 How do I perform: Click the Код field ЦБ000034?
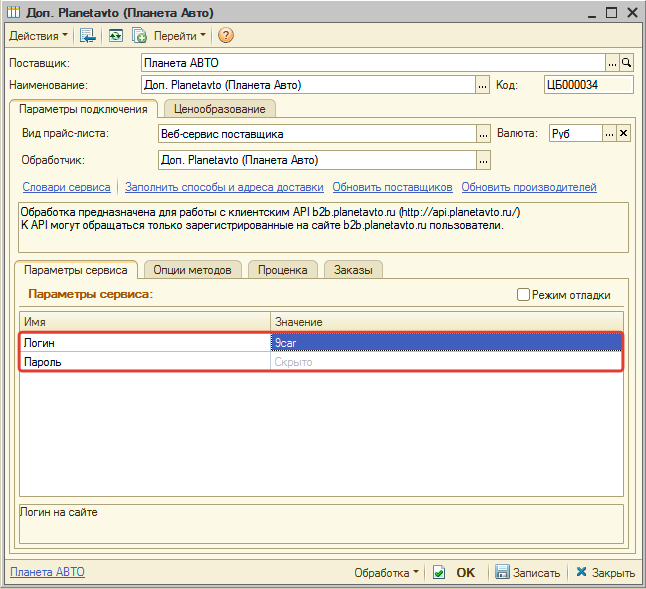(x=588, y=85)
